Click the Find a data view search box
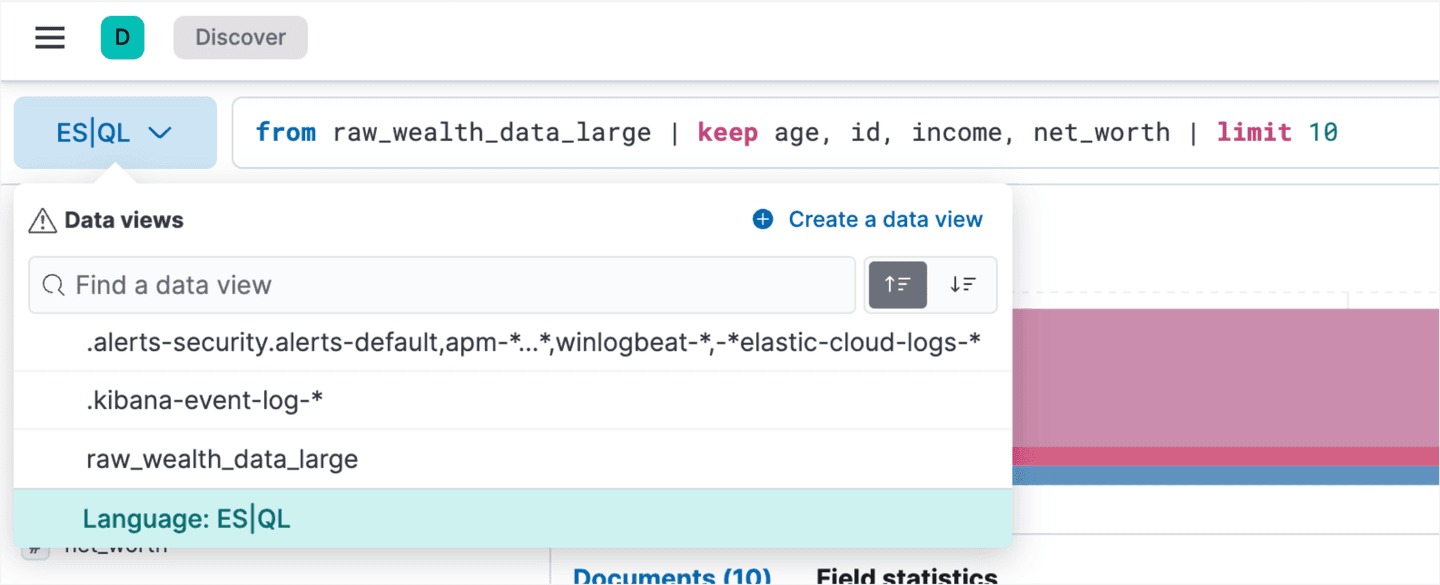The height and width of the screenshot is (585, 1440). [x=450, y=285]
